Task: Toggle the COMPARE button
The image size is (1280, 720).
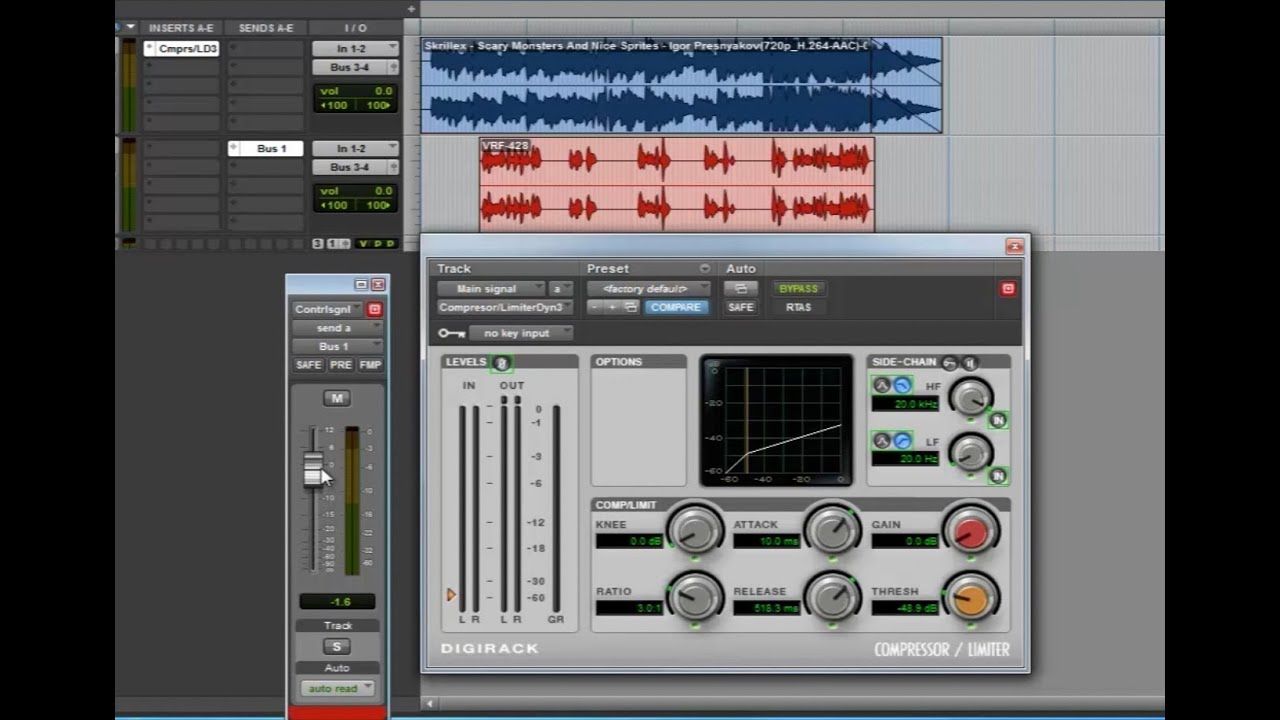Action: (676, 307)
